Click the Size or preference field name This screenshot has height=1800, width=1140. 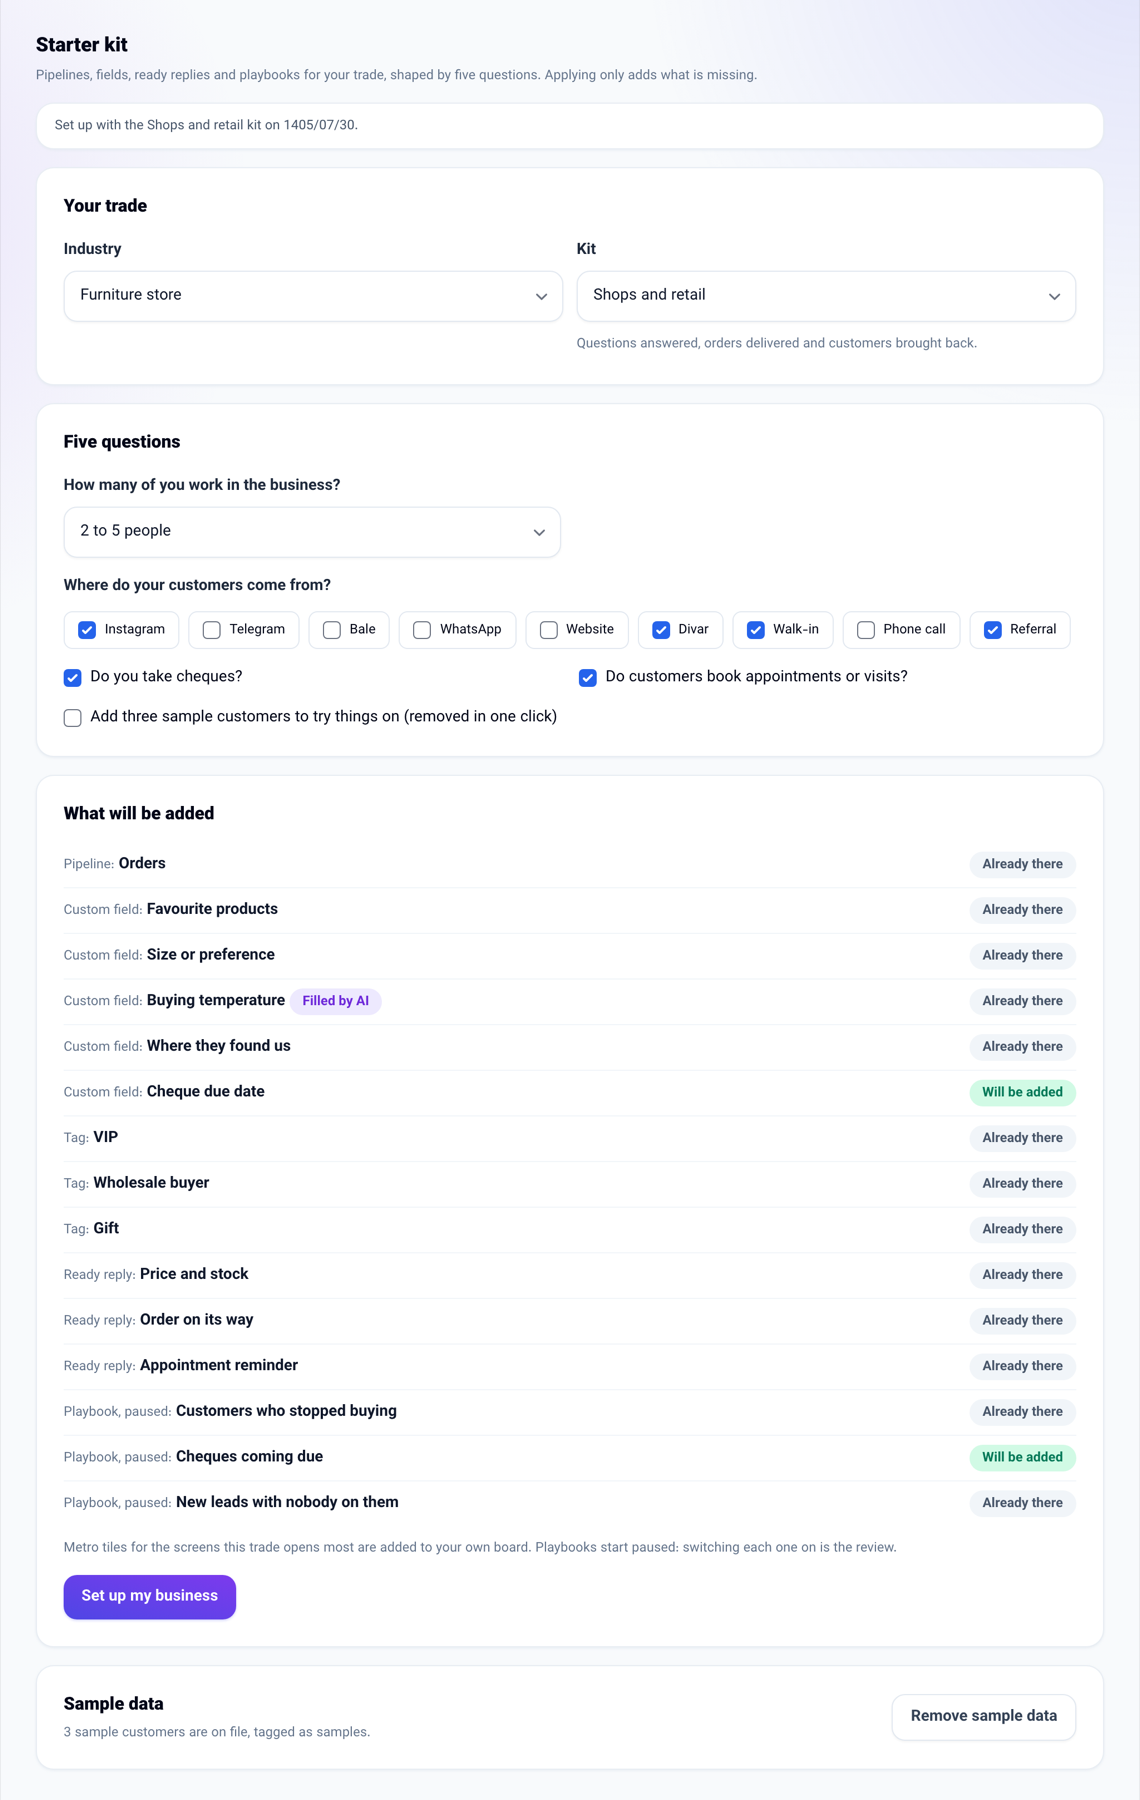tap(211, 955)
